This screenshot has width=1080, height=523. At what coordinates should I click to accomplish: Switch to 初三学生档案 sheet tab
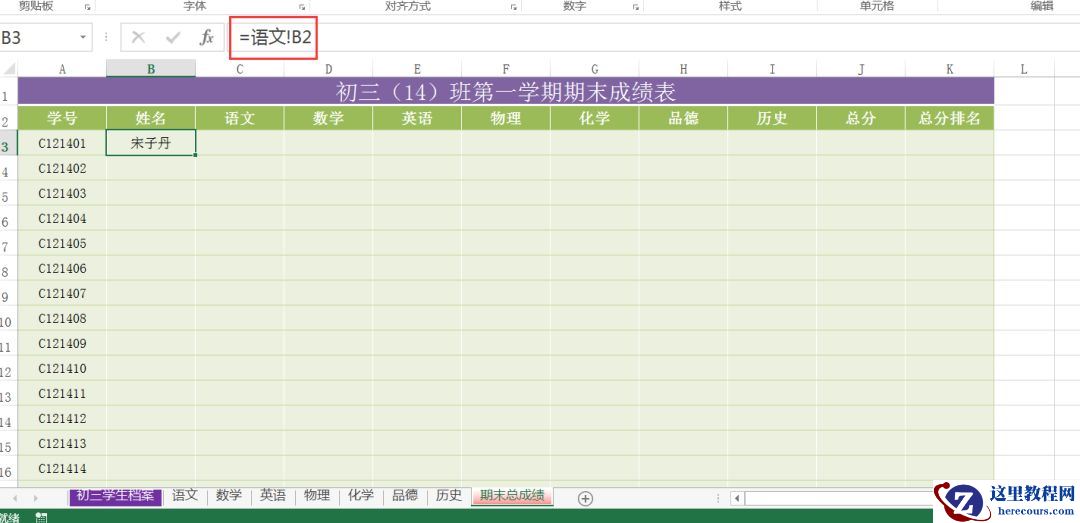coord(116,496)
